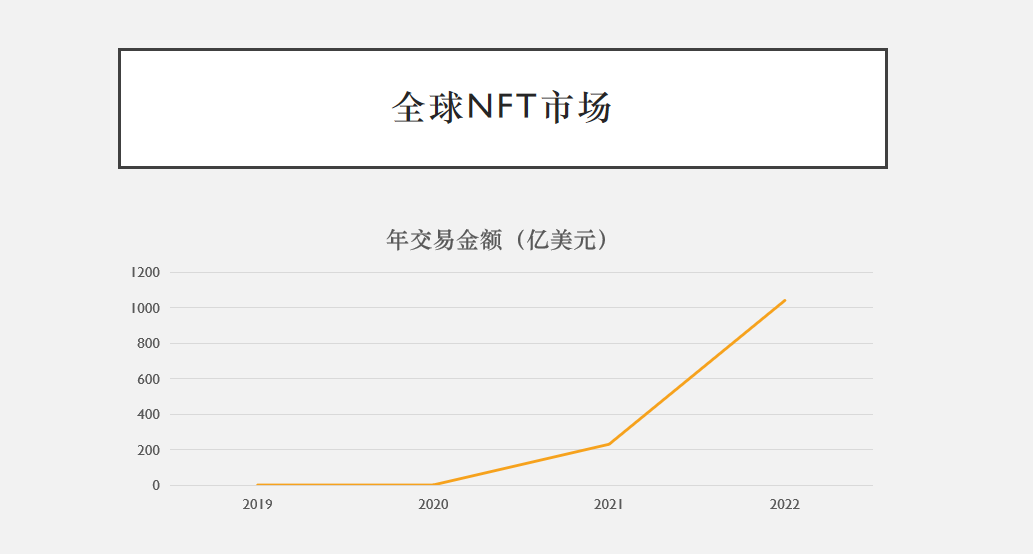The width and height of the screenshot is (1033, 554).
Task: Select the x-axis label 2020
Action: coord(433,505)
